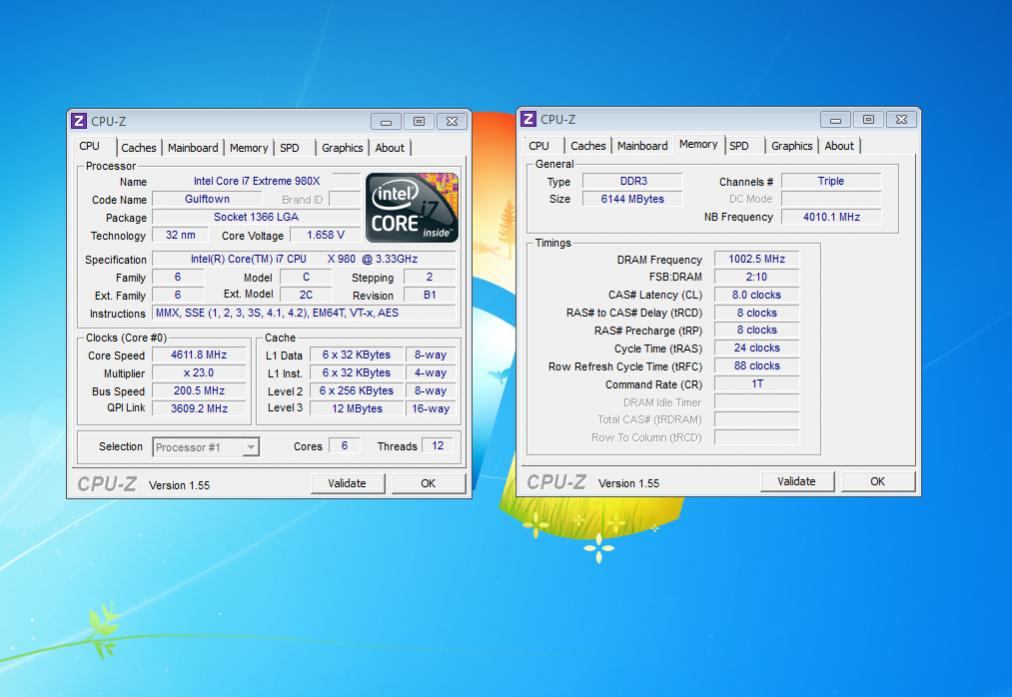Click Validate in left CPU-Z window

347,483
